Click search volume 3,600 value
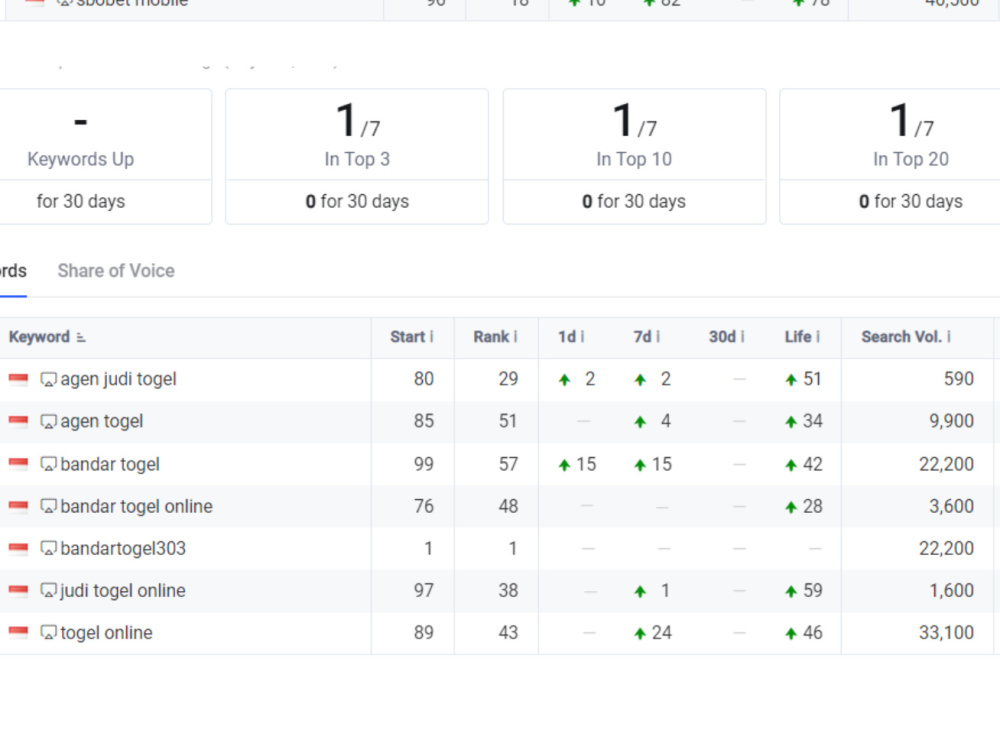The image size is (1000, 750). (952, 506)
